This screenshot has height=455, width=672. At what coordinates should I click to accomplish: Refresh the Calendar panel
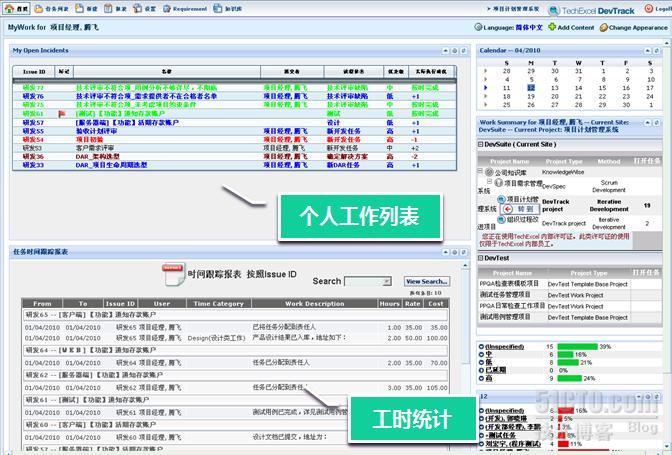[x=657, y=51]
